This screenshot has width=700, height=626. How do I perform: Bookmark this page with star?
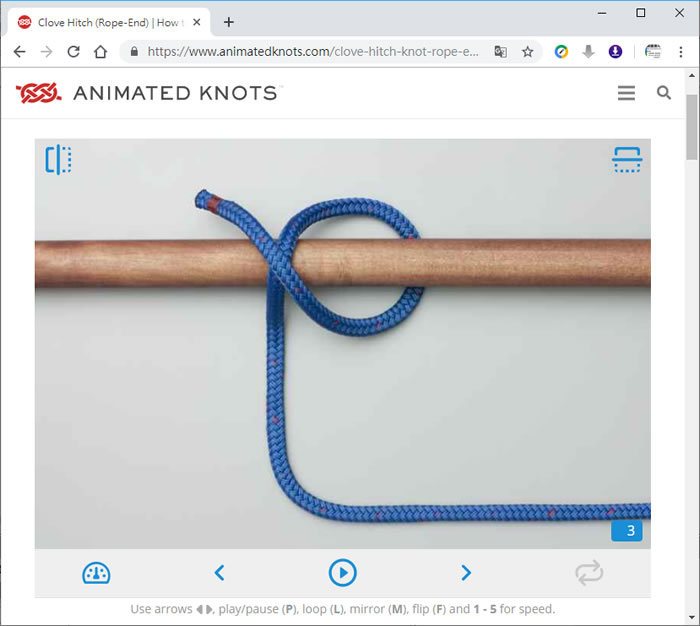point(528,52)
